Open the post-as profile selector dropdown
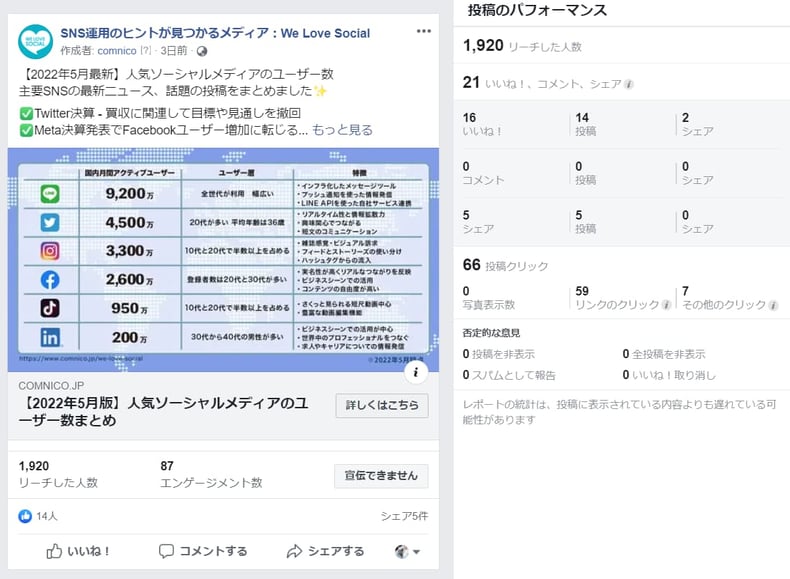 pos(407,552)
